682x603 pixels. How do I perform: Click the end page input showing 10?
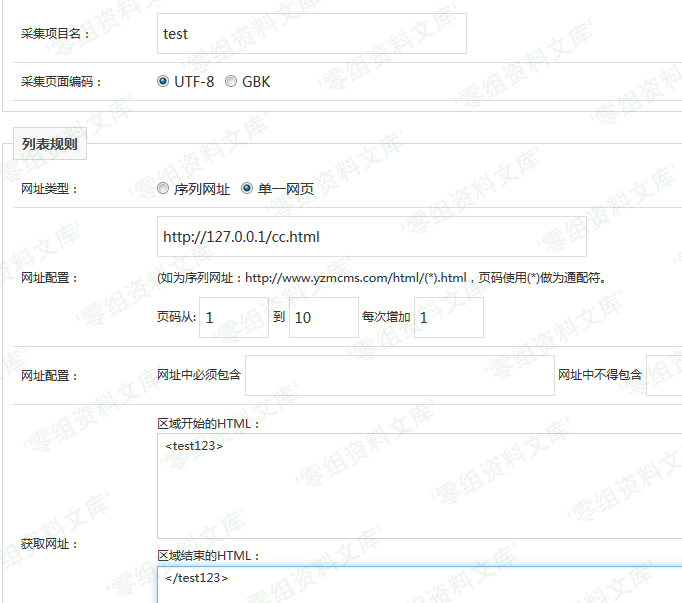click(x=323, y=317)
